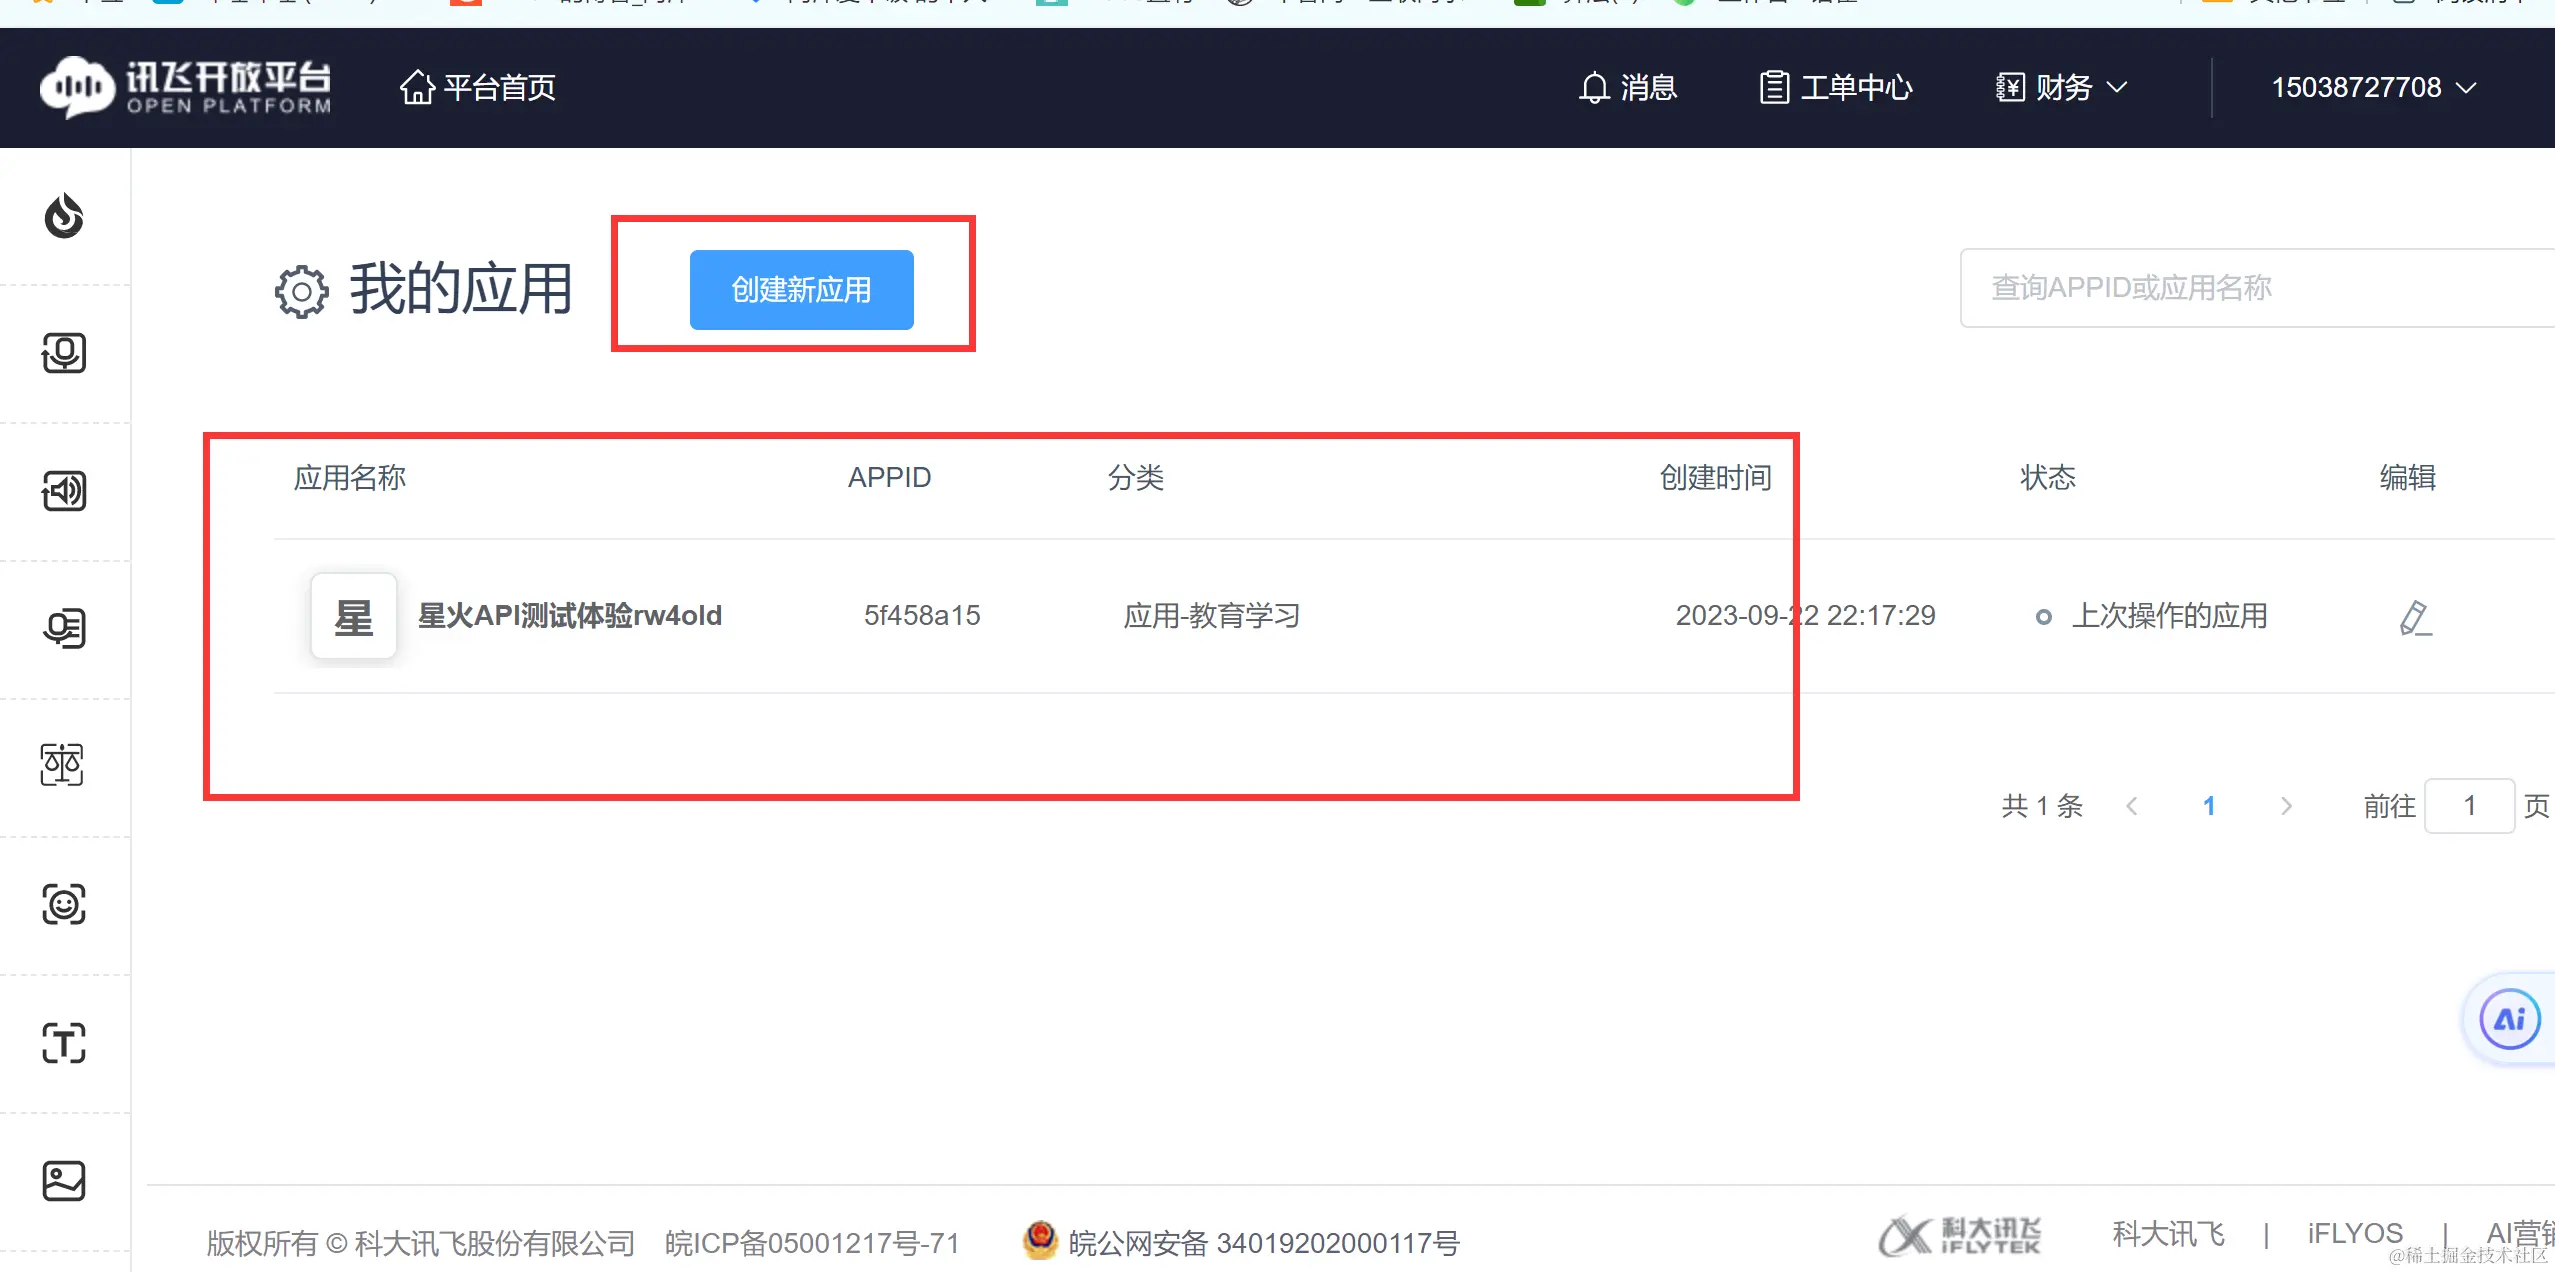2555x1272 pixels.
Task: Click the copyright text in footer
Action: [420, 1243]
